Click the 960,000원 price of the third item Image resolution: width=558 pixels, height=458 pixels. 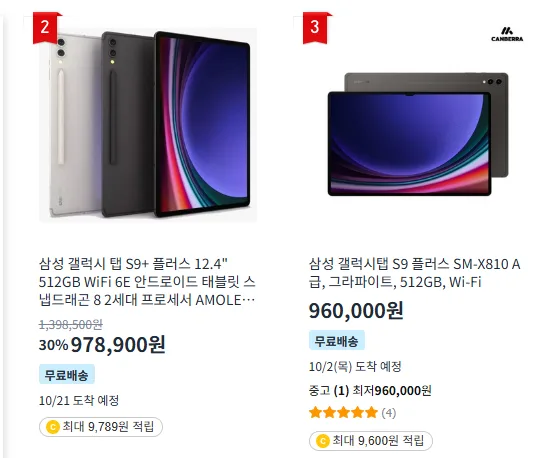tap(356, 311)
